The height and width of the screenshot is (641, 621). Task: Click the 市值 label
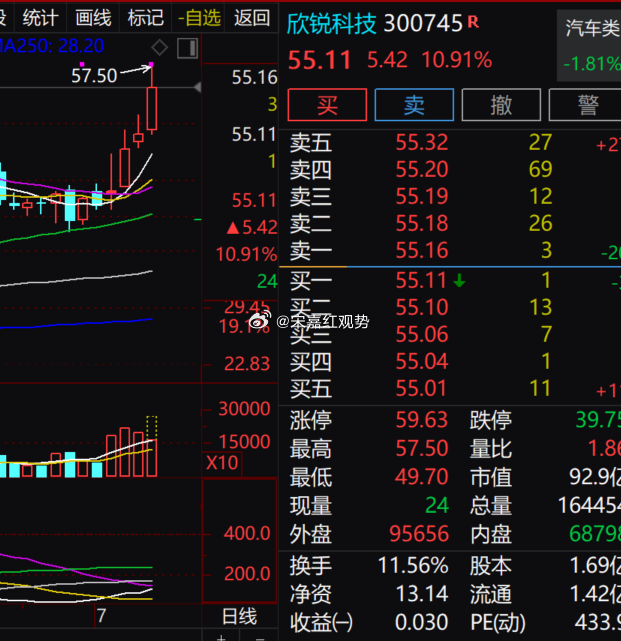(x=491, y=477)
